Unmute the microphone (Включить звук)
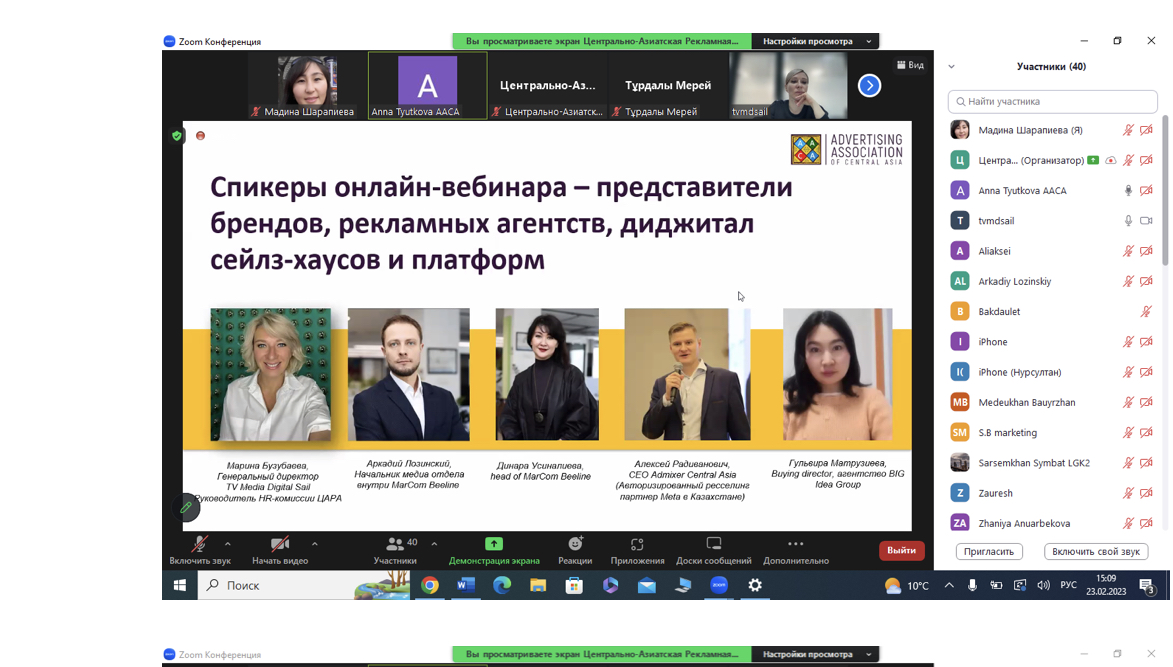 point(200,544)
